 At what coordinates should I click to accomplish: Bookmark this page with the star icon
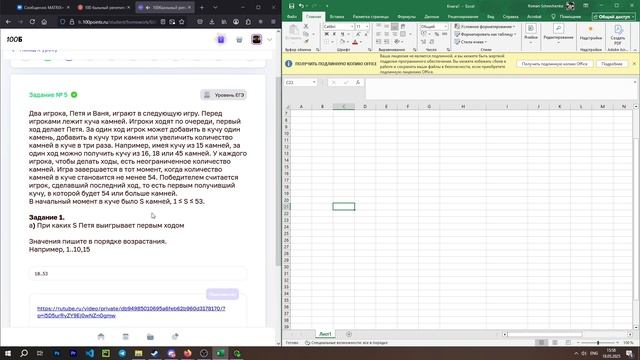[182, 22]
